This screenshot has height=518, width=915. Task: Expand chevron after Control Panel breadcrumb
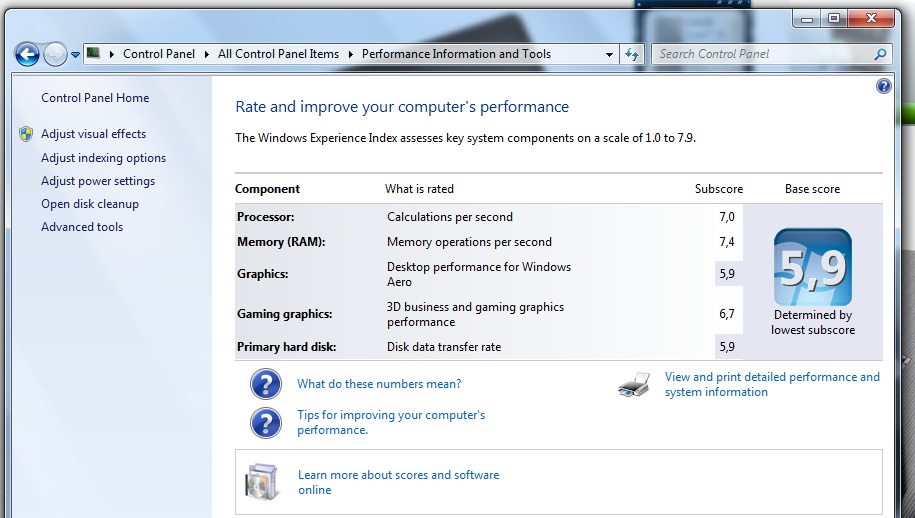(207, 54)
